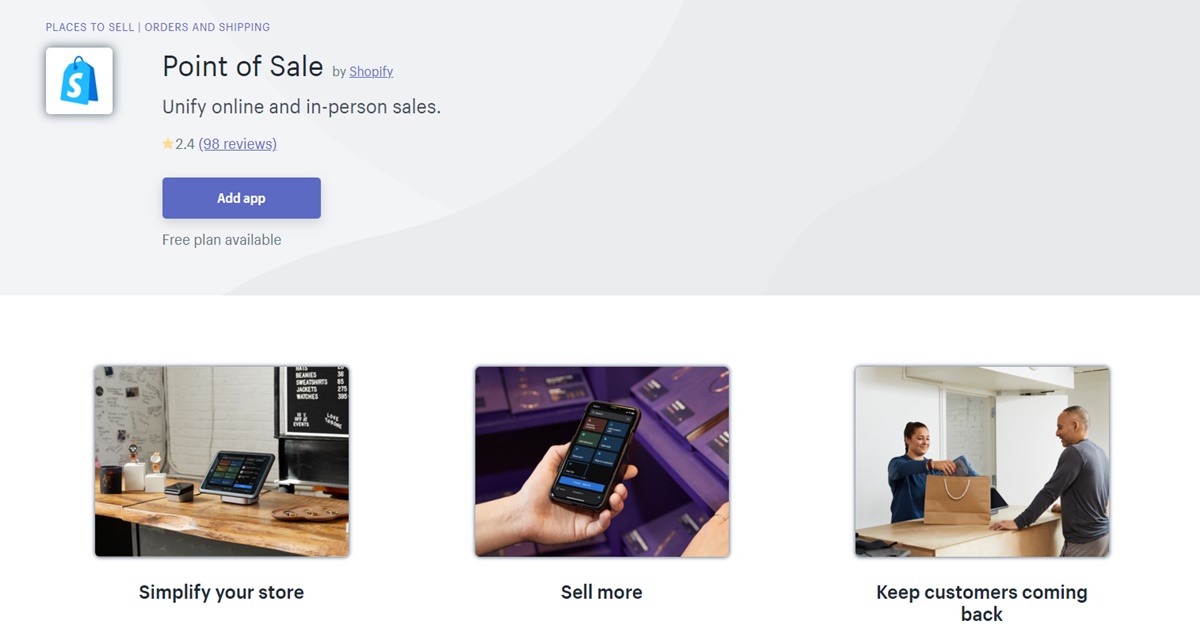Click the Point of Sale title
The image size is (1200, 624).
[242, 67]
